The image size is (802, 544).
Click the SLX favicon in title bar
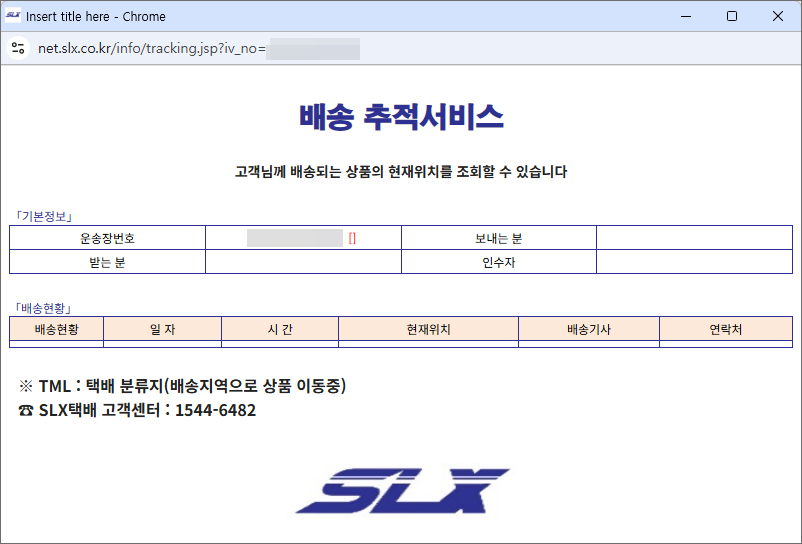point(13,16)
